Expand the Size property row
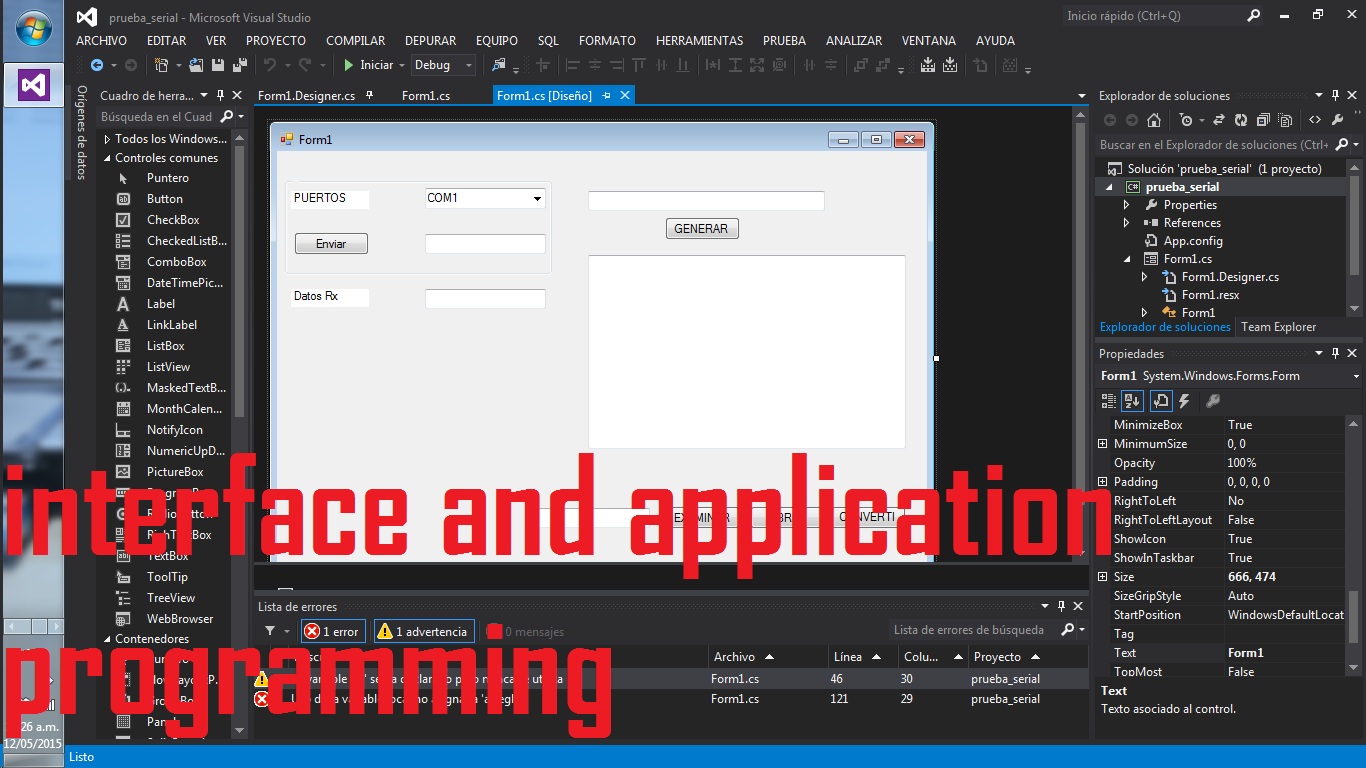The image size is (1366, 768). 1103,577
